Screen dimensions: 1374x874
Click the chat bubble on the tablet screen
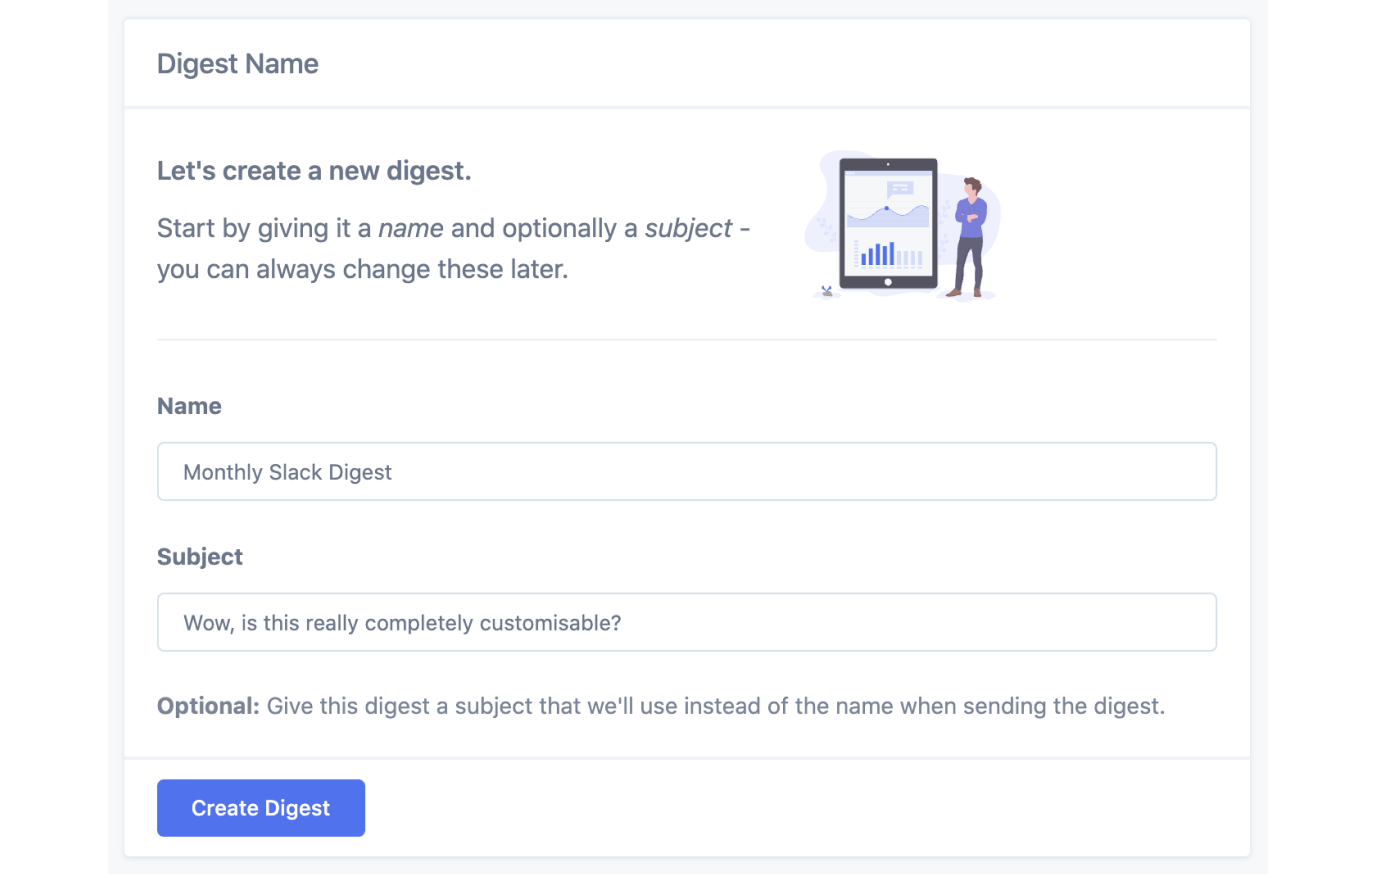pos(900,188)
